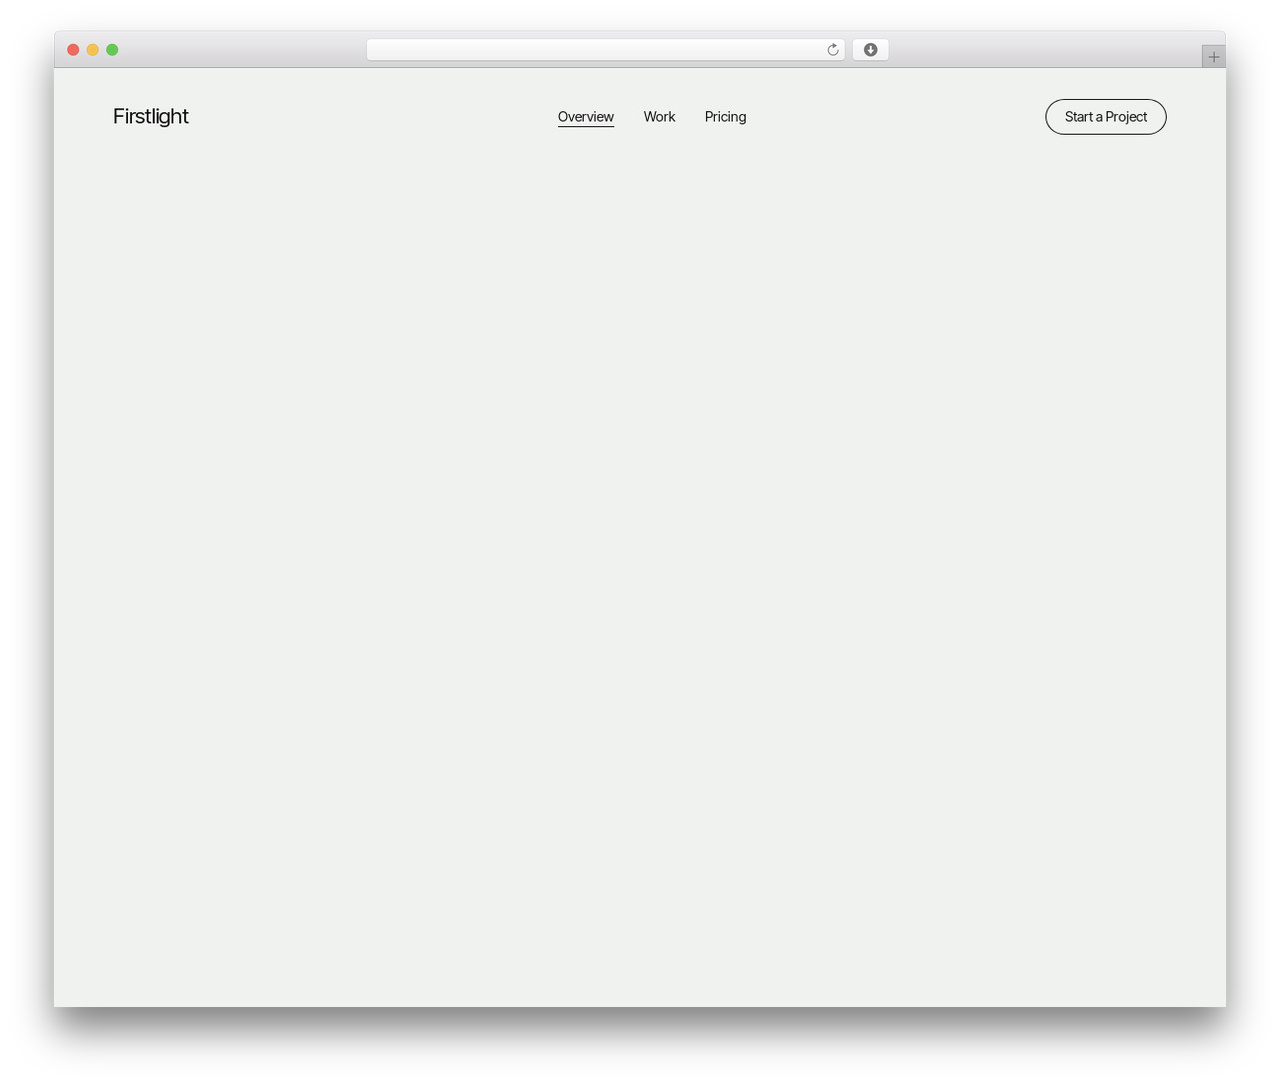Open the Overview nav link
The width and height of the screenshot is (1280, 1084).
[x=586, y=117]
